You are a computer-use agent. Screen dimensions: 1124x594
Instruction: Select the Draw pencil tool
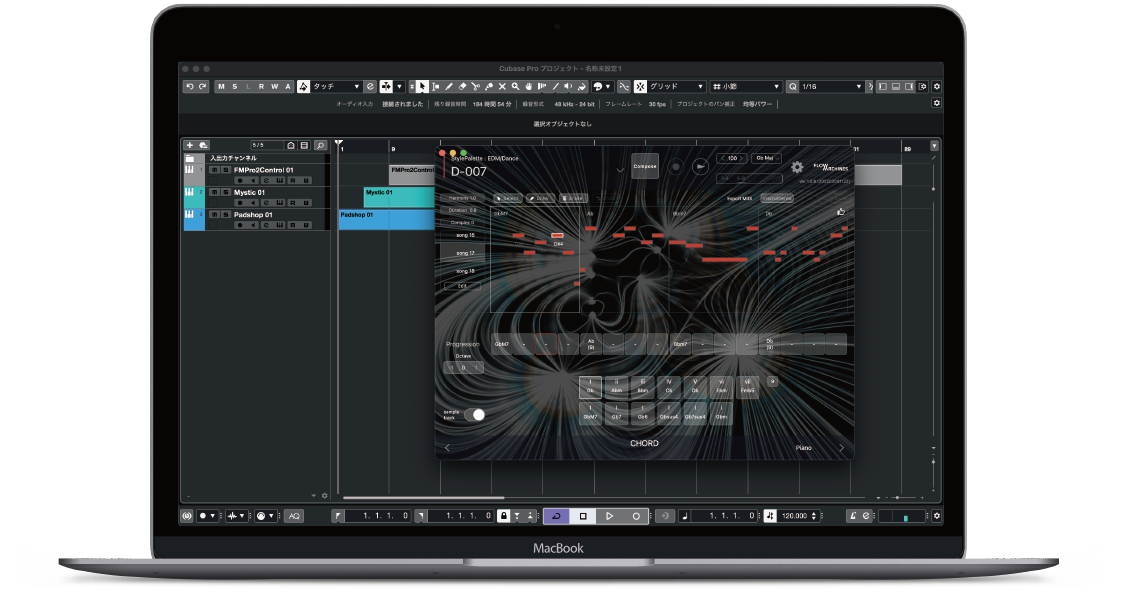coord(449,87)
